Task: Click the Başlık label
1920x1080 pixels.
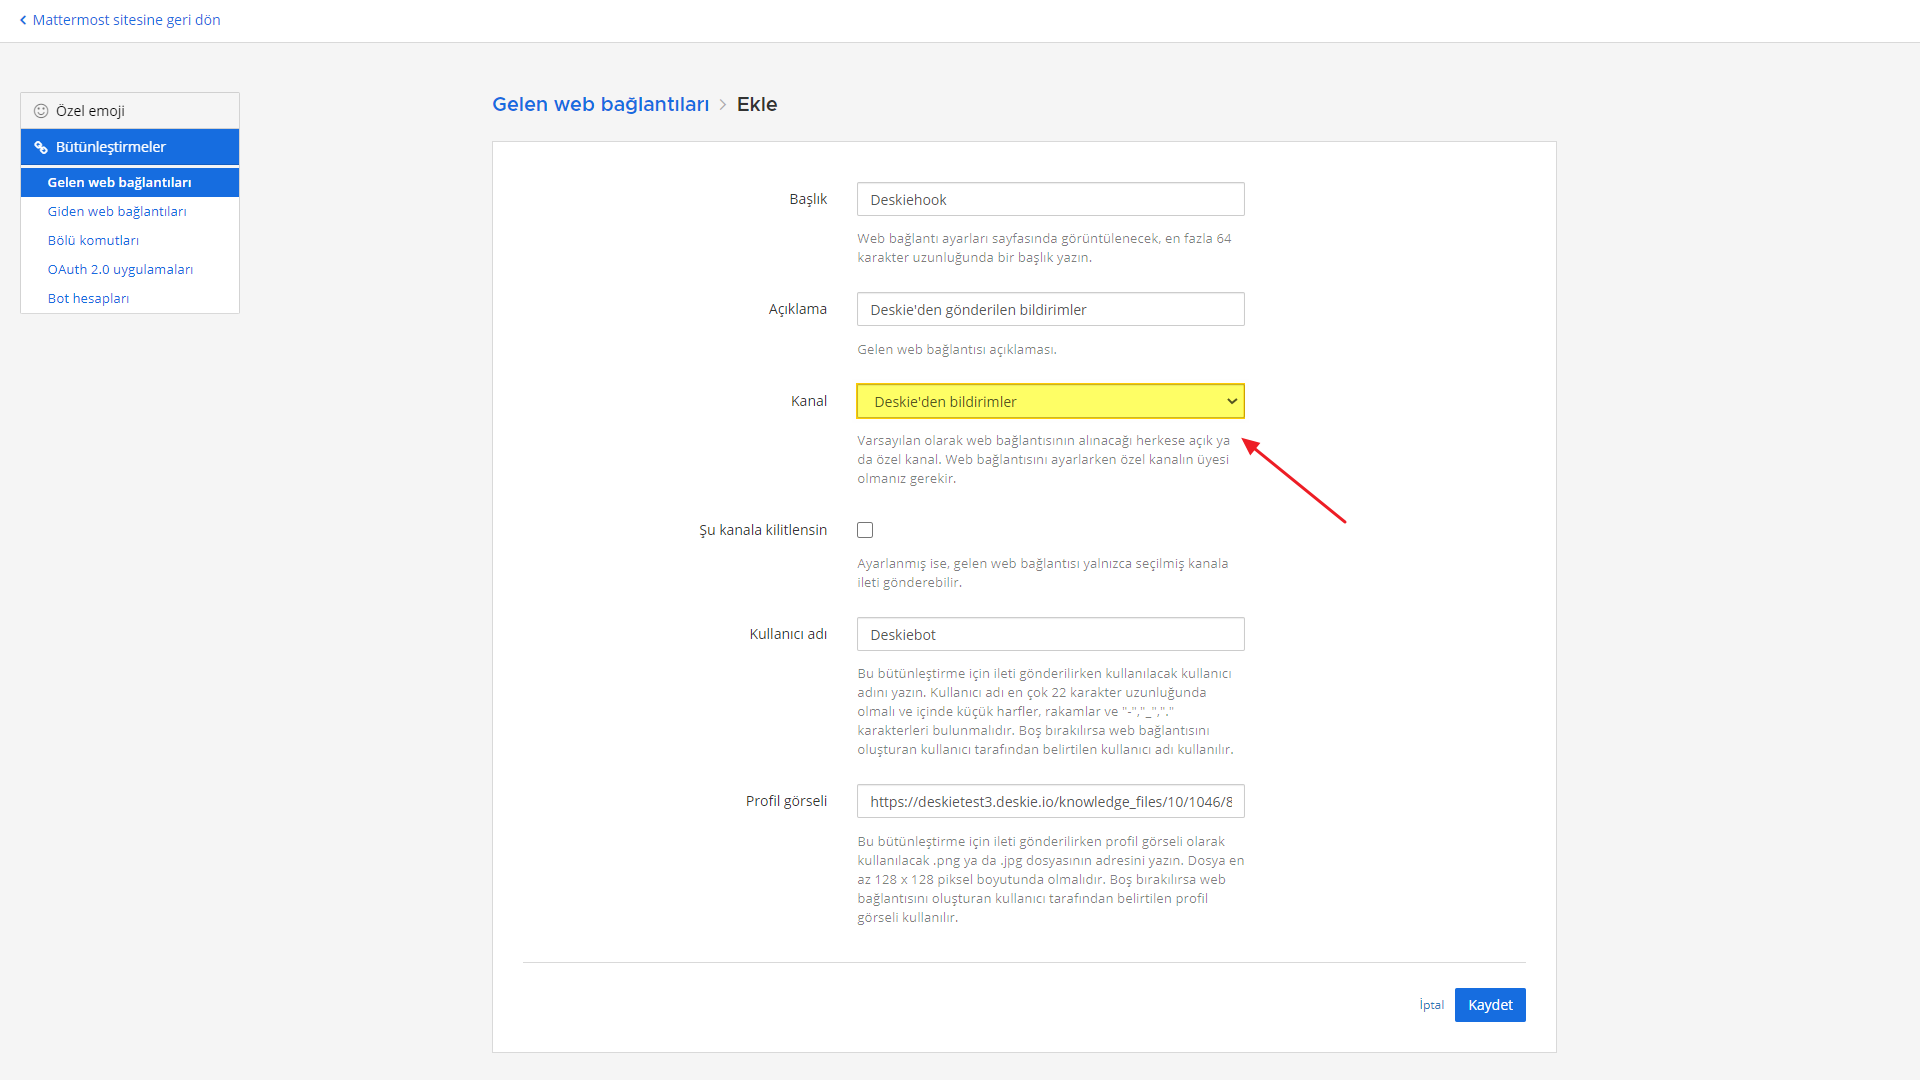Action: click(808, 199)
